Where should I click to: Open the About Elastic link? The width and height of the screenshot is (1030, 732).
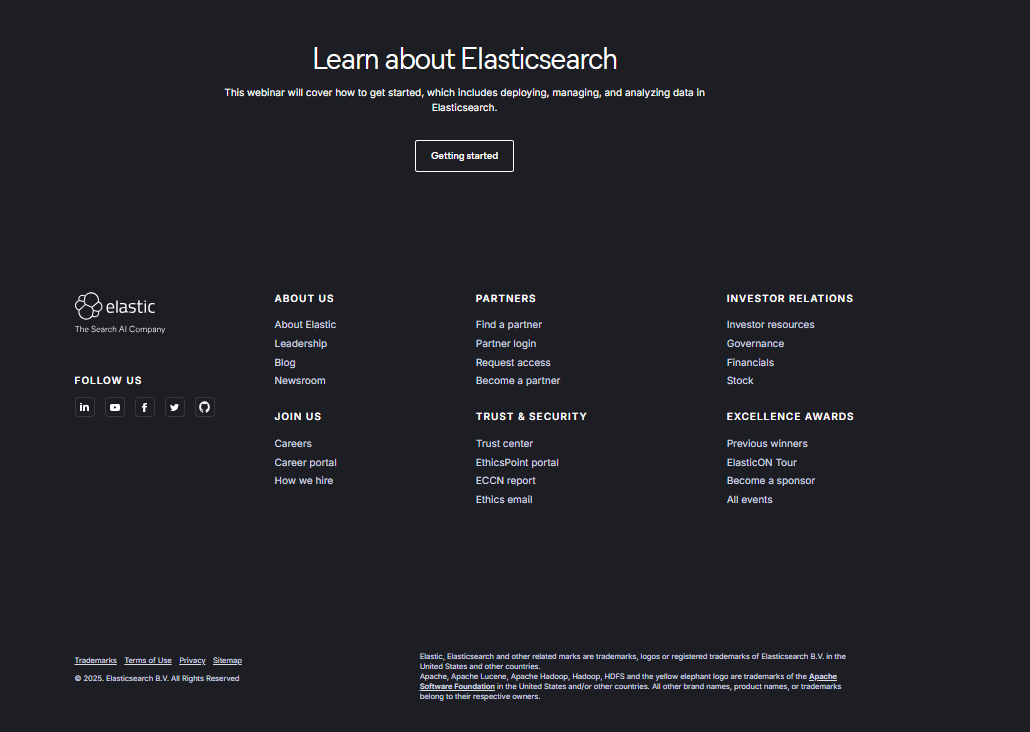305,325
